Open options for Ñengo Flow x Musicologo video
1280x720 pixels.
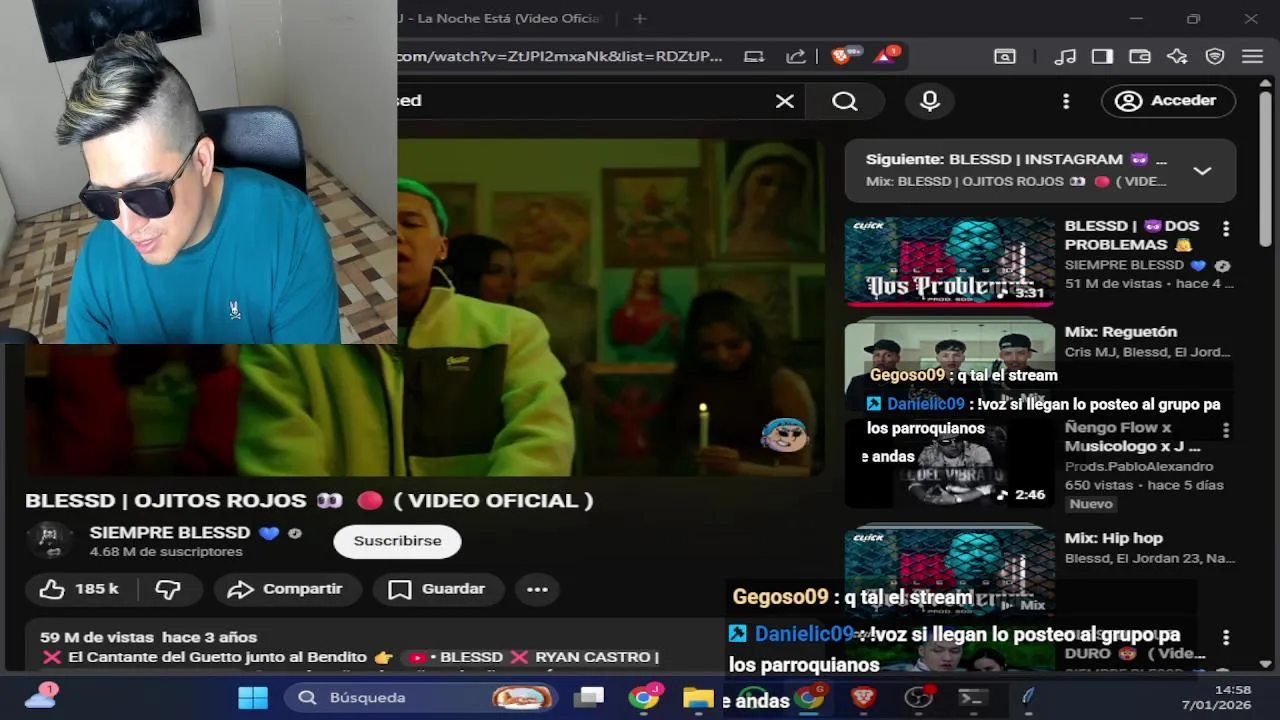[x=1226, y=430]
